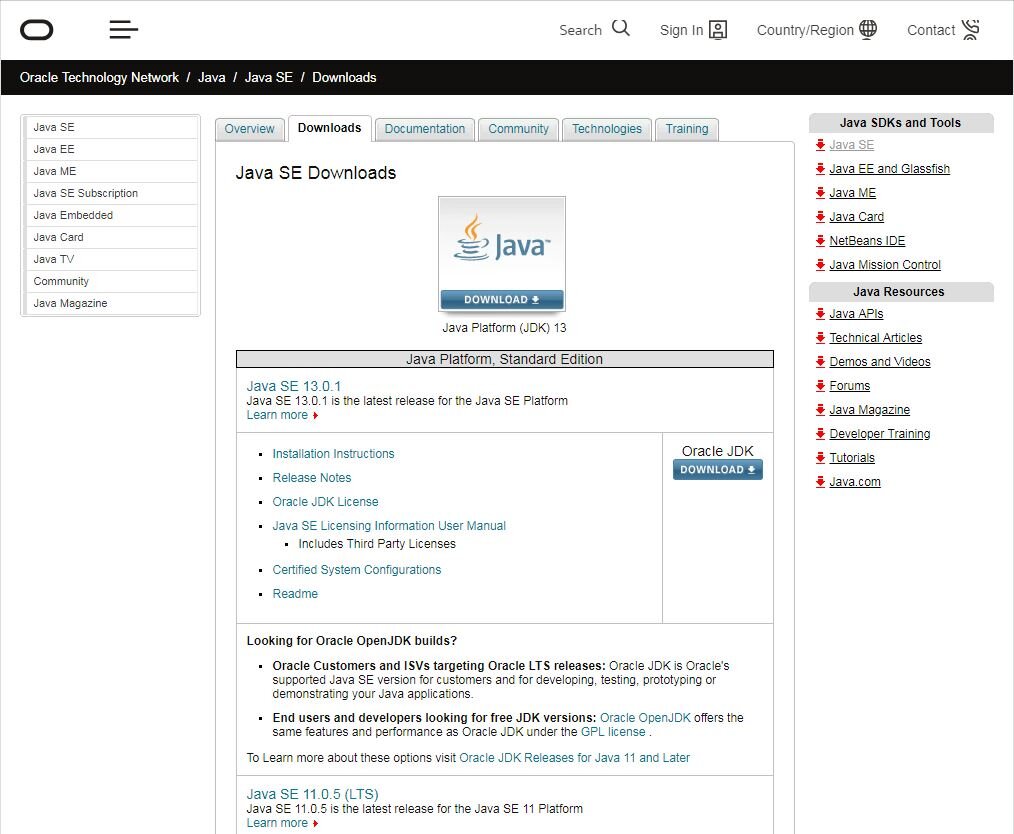Image resolution: width=1014 pixels, height=834 pixels.
Task: Open Community in left sidebar
Action: point(111,281)
